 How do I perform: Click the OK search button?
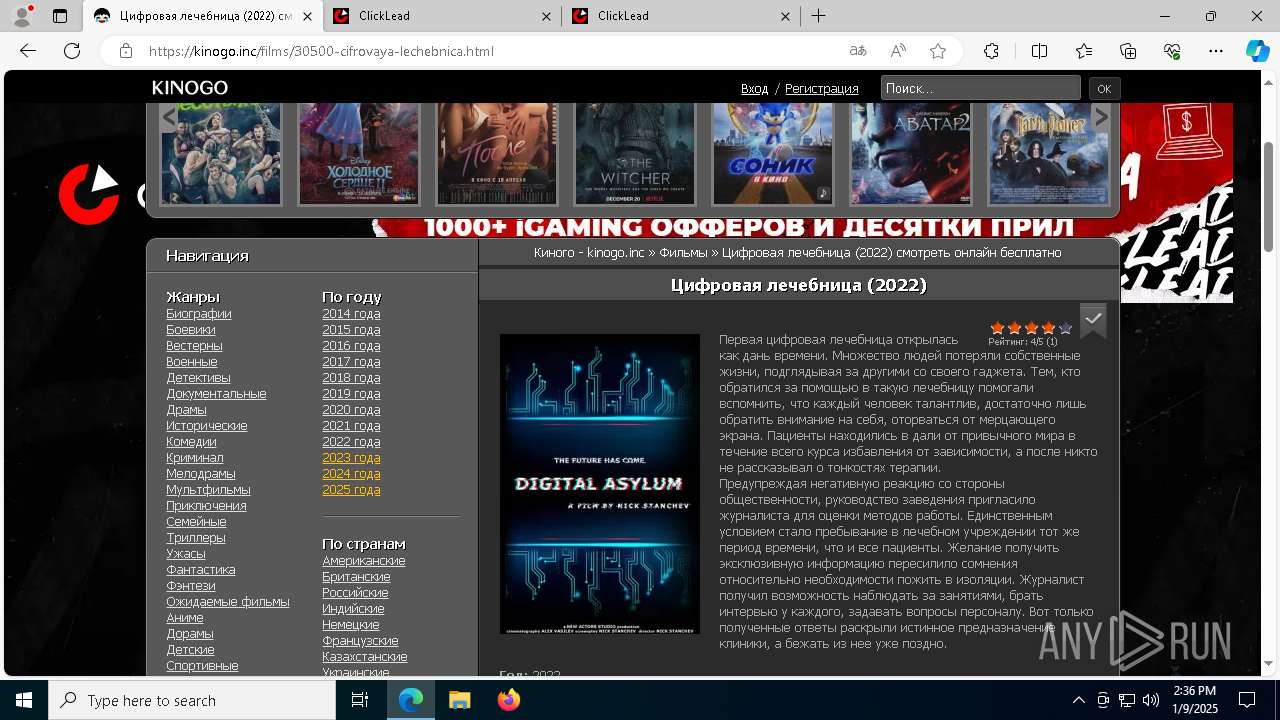[1104, 88]
